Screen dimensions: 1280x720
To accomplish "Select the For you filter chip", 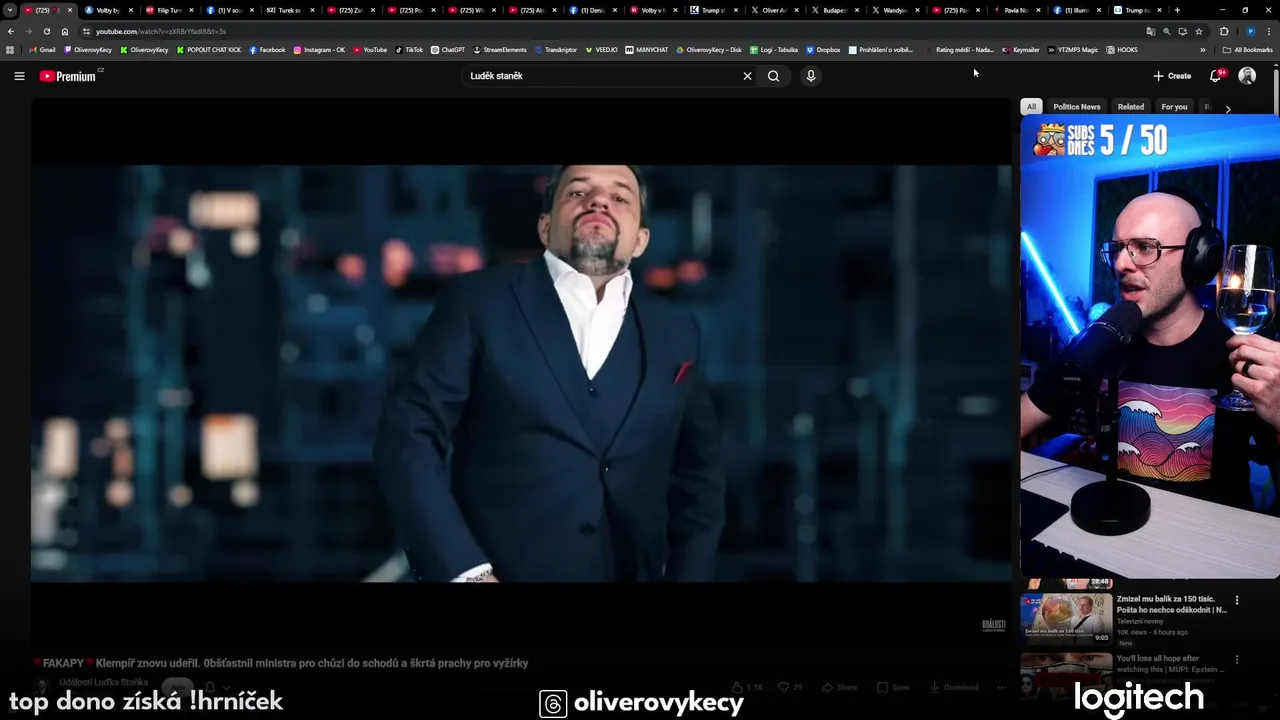I will tap(1174, 107).
